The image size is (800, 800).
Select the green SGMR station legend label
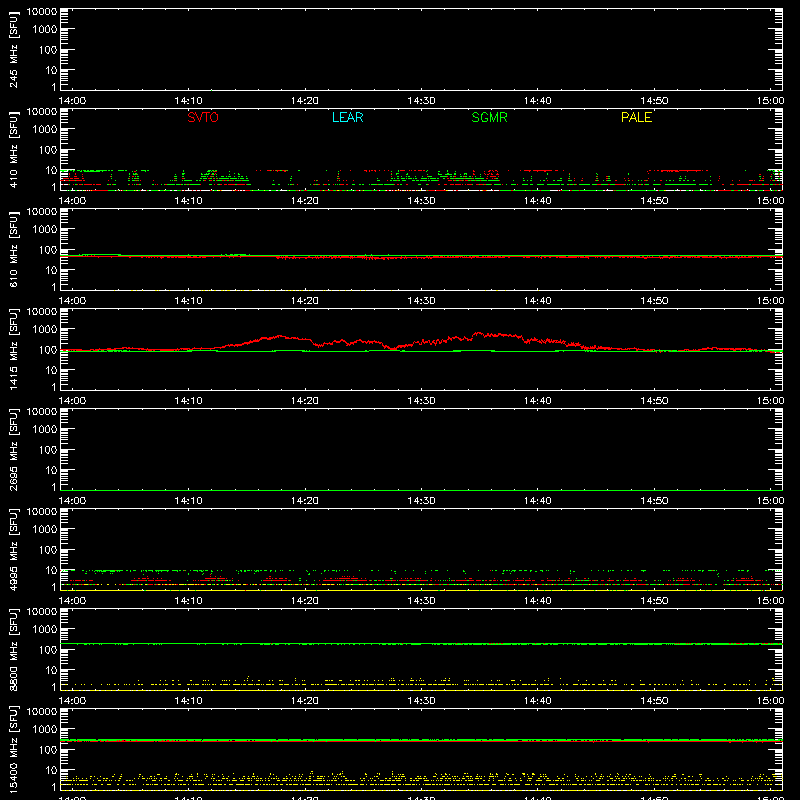click(489, 117)
